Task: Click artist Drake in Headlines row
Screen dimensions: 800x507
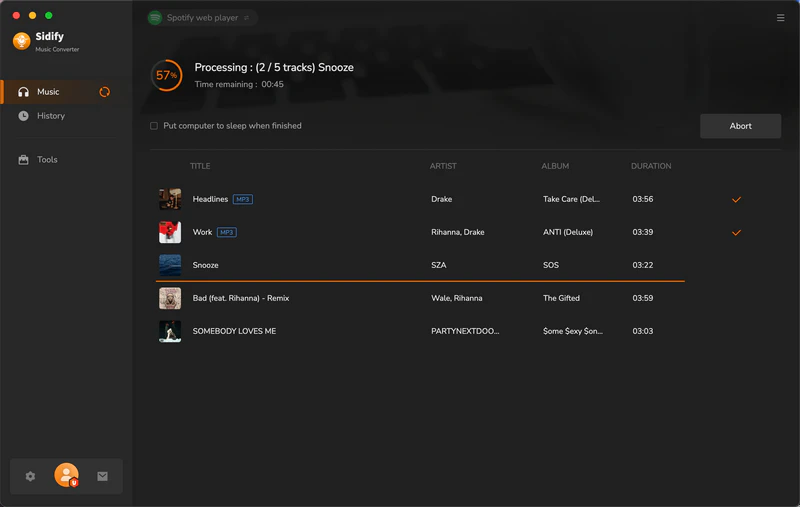Action: [441, 199]
